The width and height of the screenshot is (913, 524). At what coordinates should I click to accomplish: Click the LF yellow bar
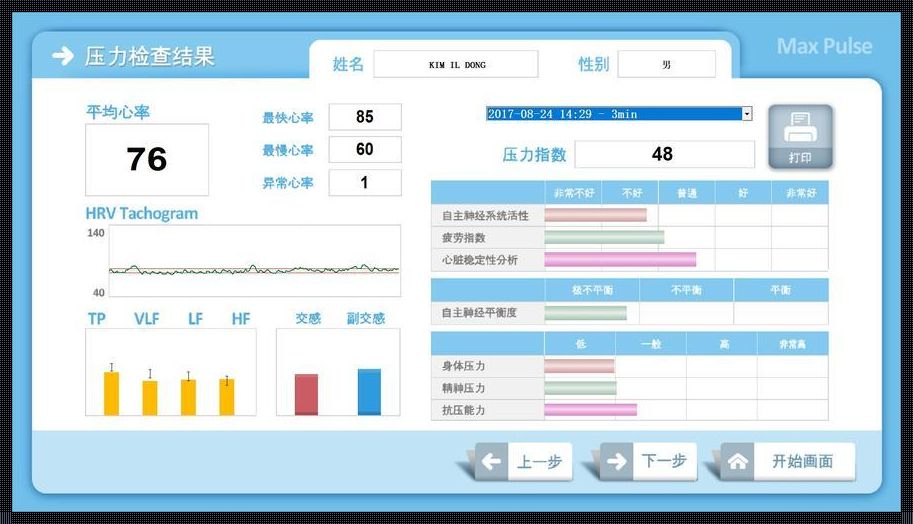click(188, 397)
